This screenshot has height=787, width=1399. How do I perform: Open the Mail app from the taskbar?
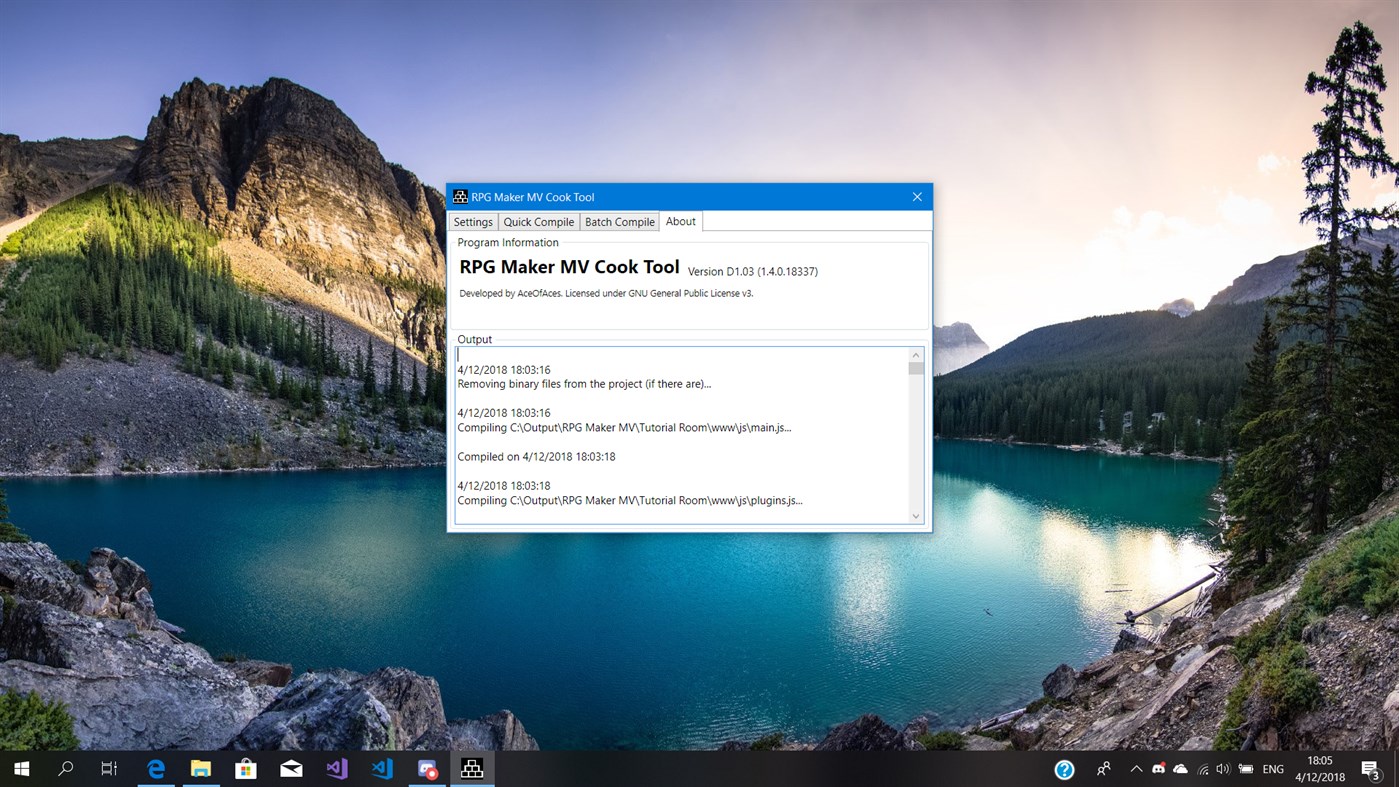pyautogui.click(x=291, y=769)
